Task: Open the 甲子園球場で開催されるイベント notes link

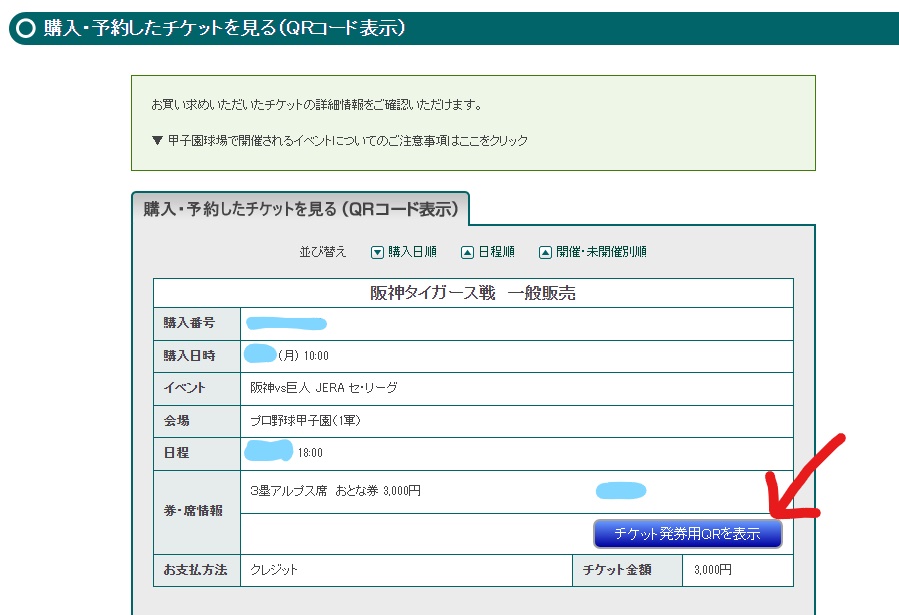Action: pos(347,140)
